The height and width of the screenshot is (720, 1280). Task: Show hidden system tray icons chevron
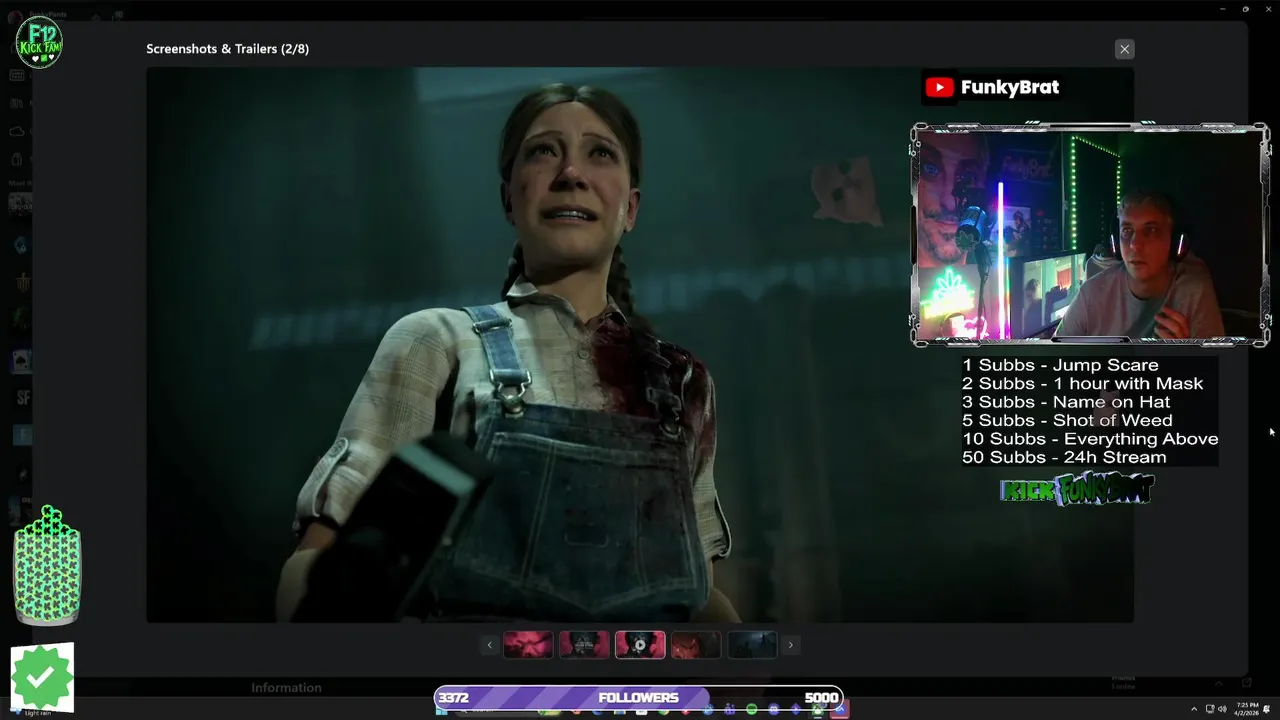(x=1193, y=709)
